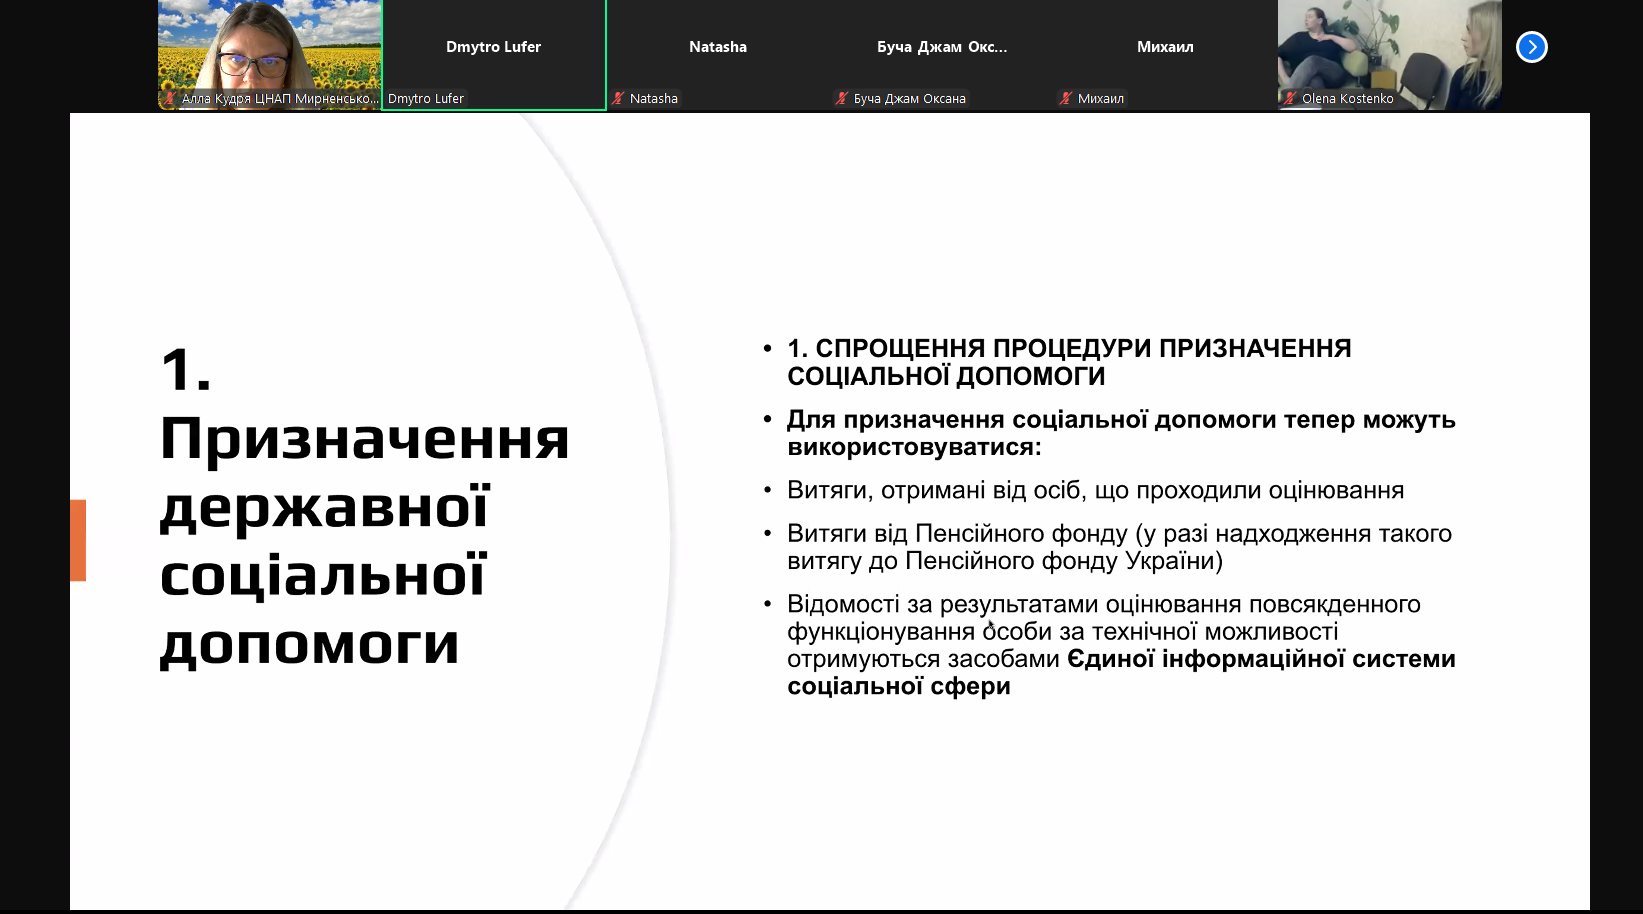1643x914 pixels.
Task: Click heading 'СПРОЩЕННЯ ПРОЦЕДУРИ ПРИЗНАЧЕННЯ СОЦІАЛЬНОЇ ДОПОМОГИ'
Action: pos(1069,362)
